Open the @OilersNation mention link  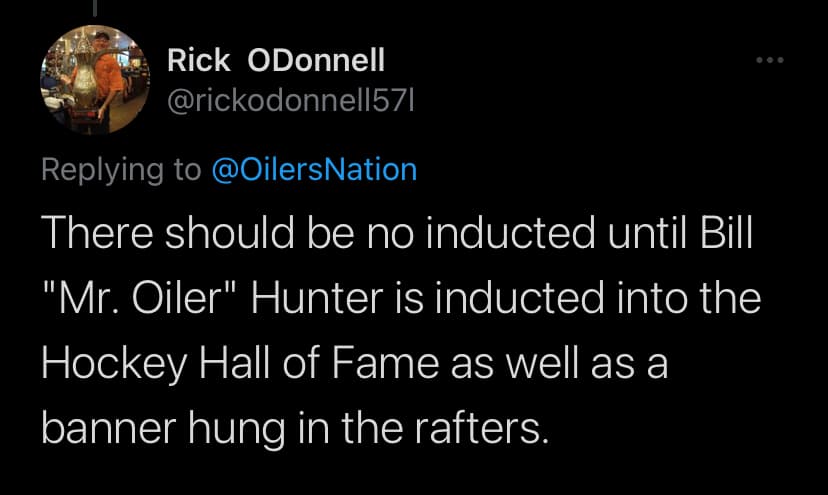[314, 168]
